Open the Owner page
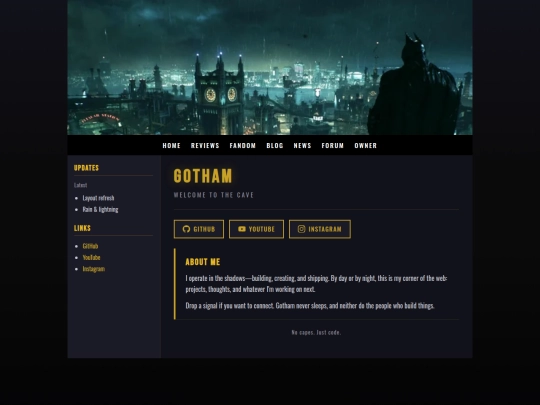 click(366, 146)
